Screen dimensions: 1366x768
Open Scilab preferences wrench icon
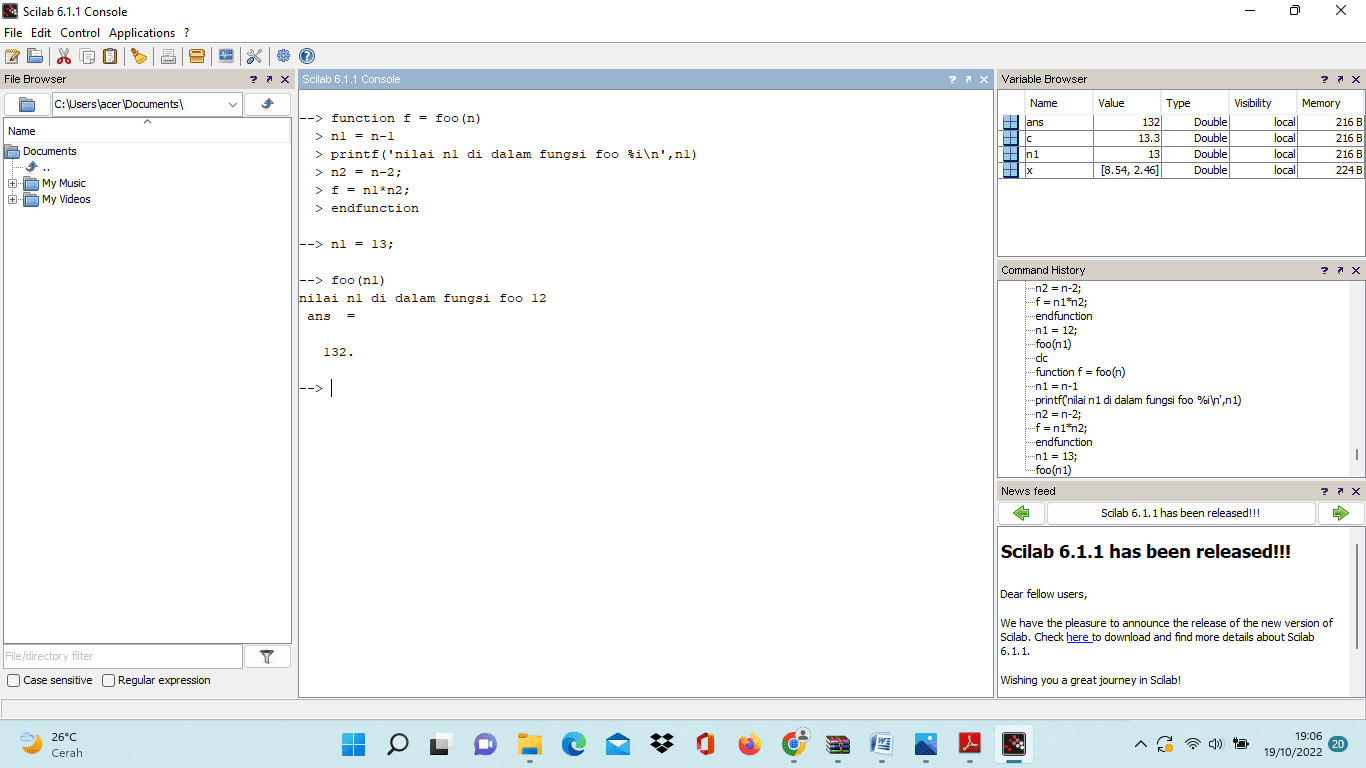pyautogui.click(x=254, y=56)
